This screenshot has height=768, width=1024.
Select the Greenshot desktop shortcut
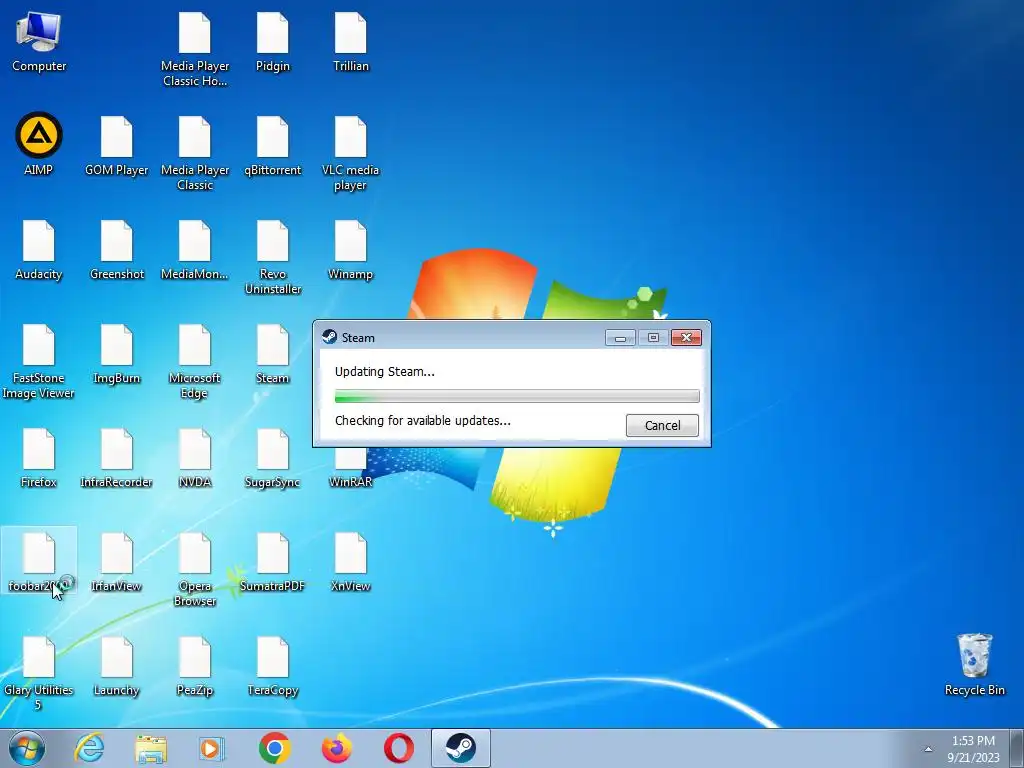click(117, 251)
